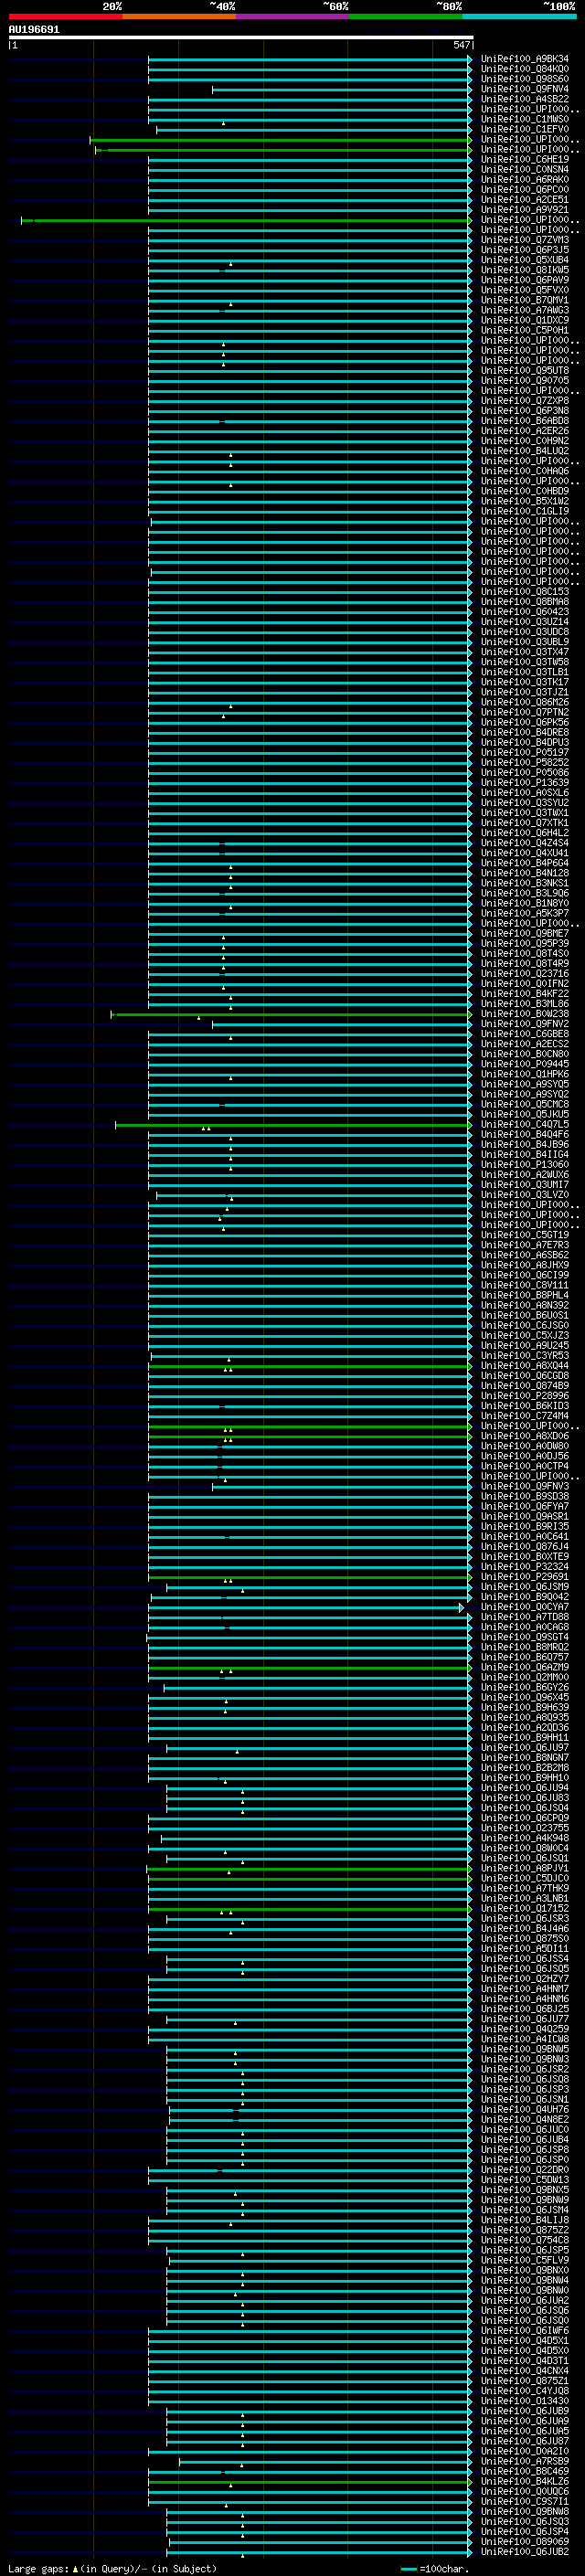Screen dimensions: 585x2576
Task: Click hit label UniRef100_A4SB22
Action: point(525,99)
